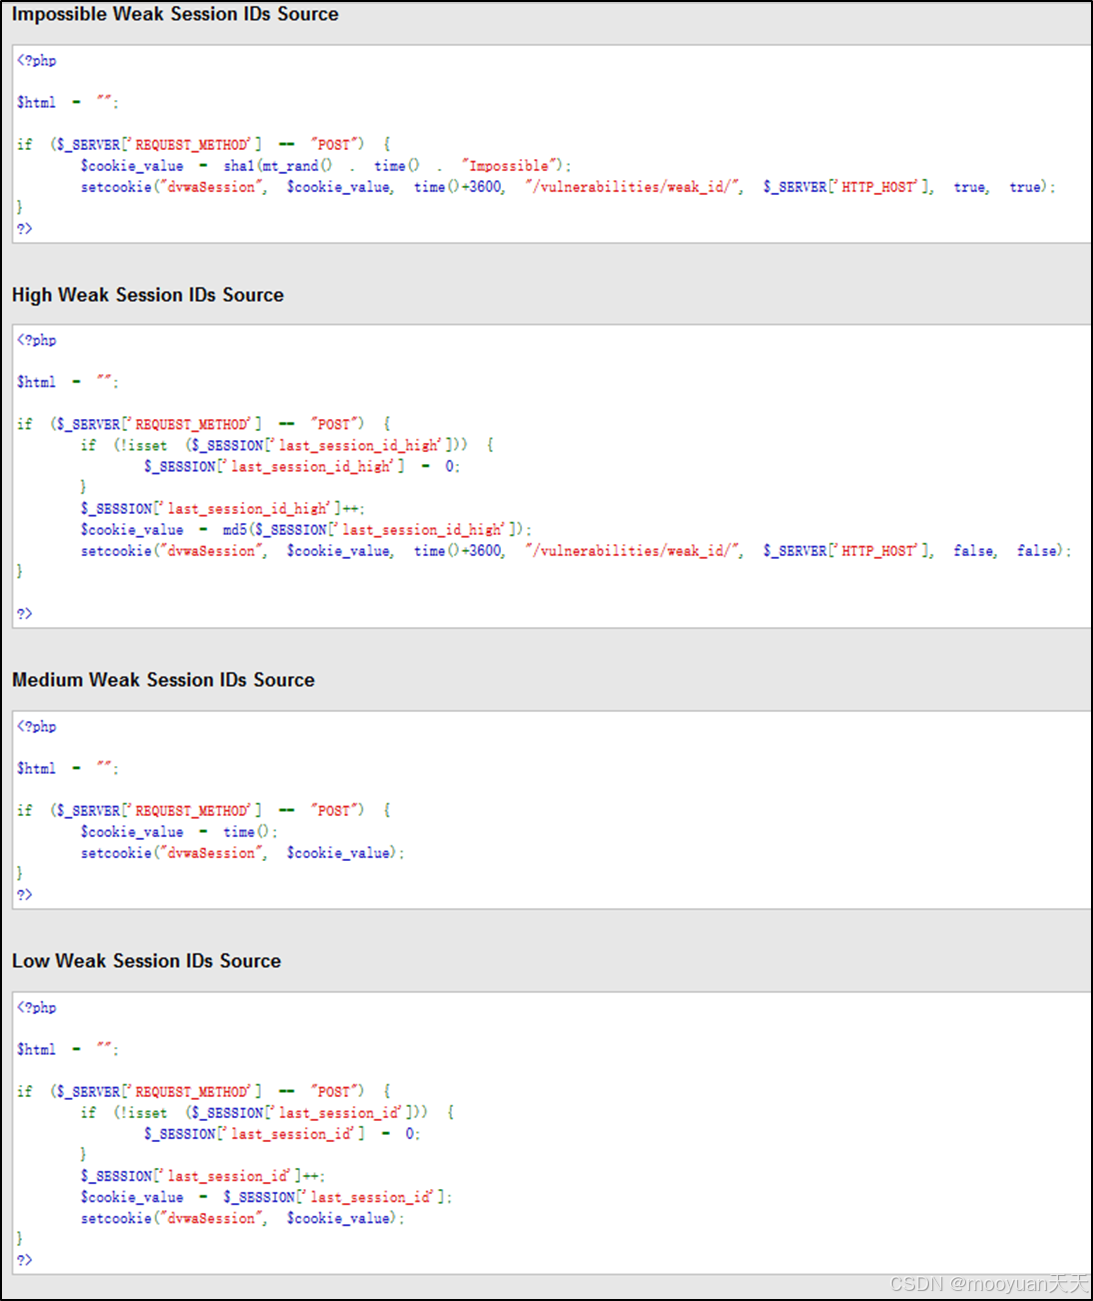Select the sha1(mt_rand() . time() cookie_value line
This screenshot has height=1301, width=1093.
(x=326, y=166)
